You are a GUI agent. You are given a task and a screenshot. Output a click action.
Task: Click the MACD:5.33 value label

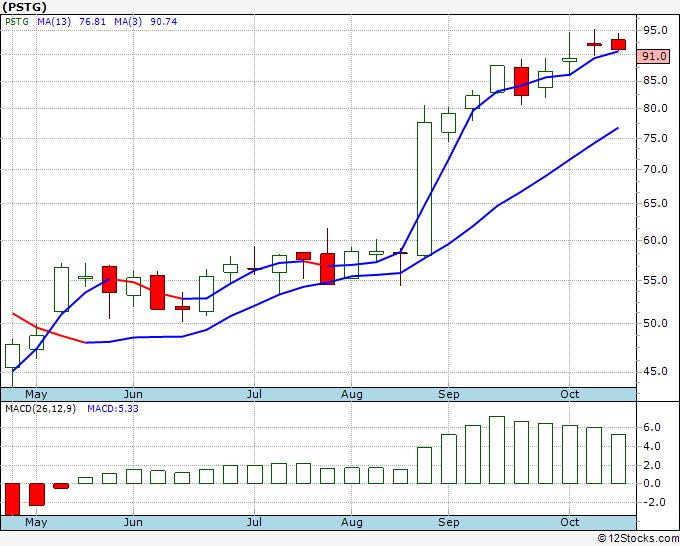pyautogui.click(x=113, y=409)
